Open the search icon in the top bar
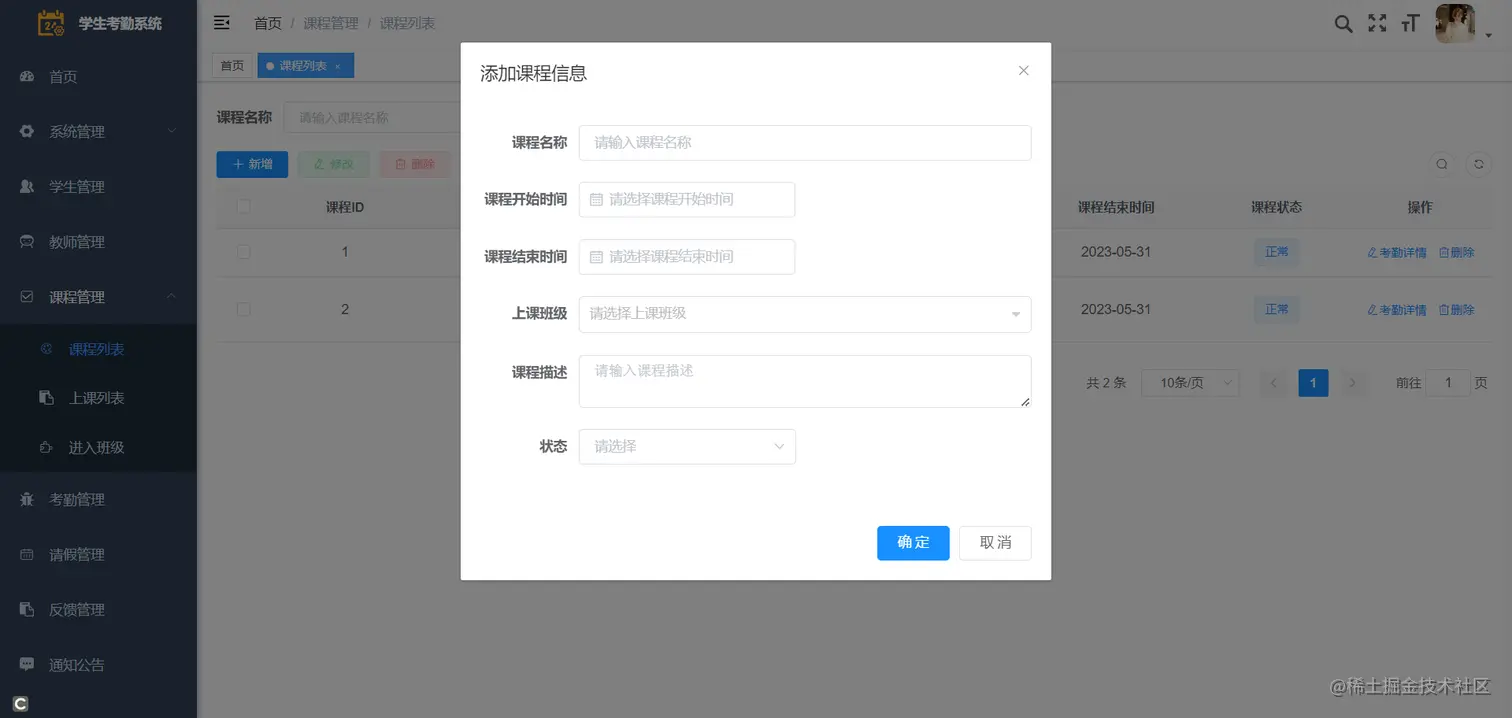1512x718 pixels. (1343, 22)
